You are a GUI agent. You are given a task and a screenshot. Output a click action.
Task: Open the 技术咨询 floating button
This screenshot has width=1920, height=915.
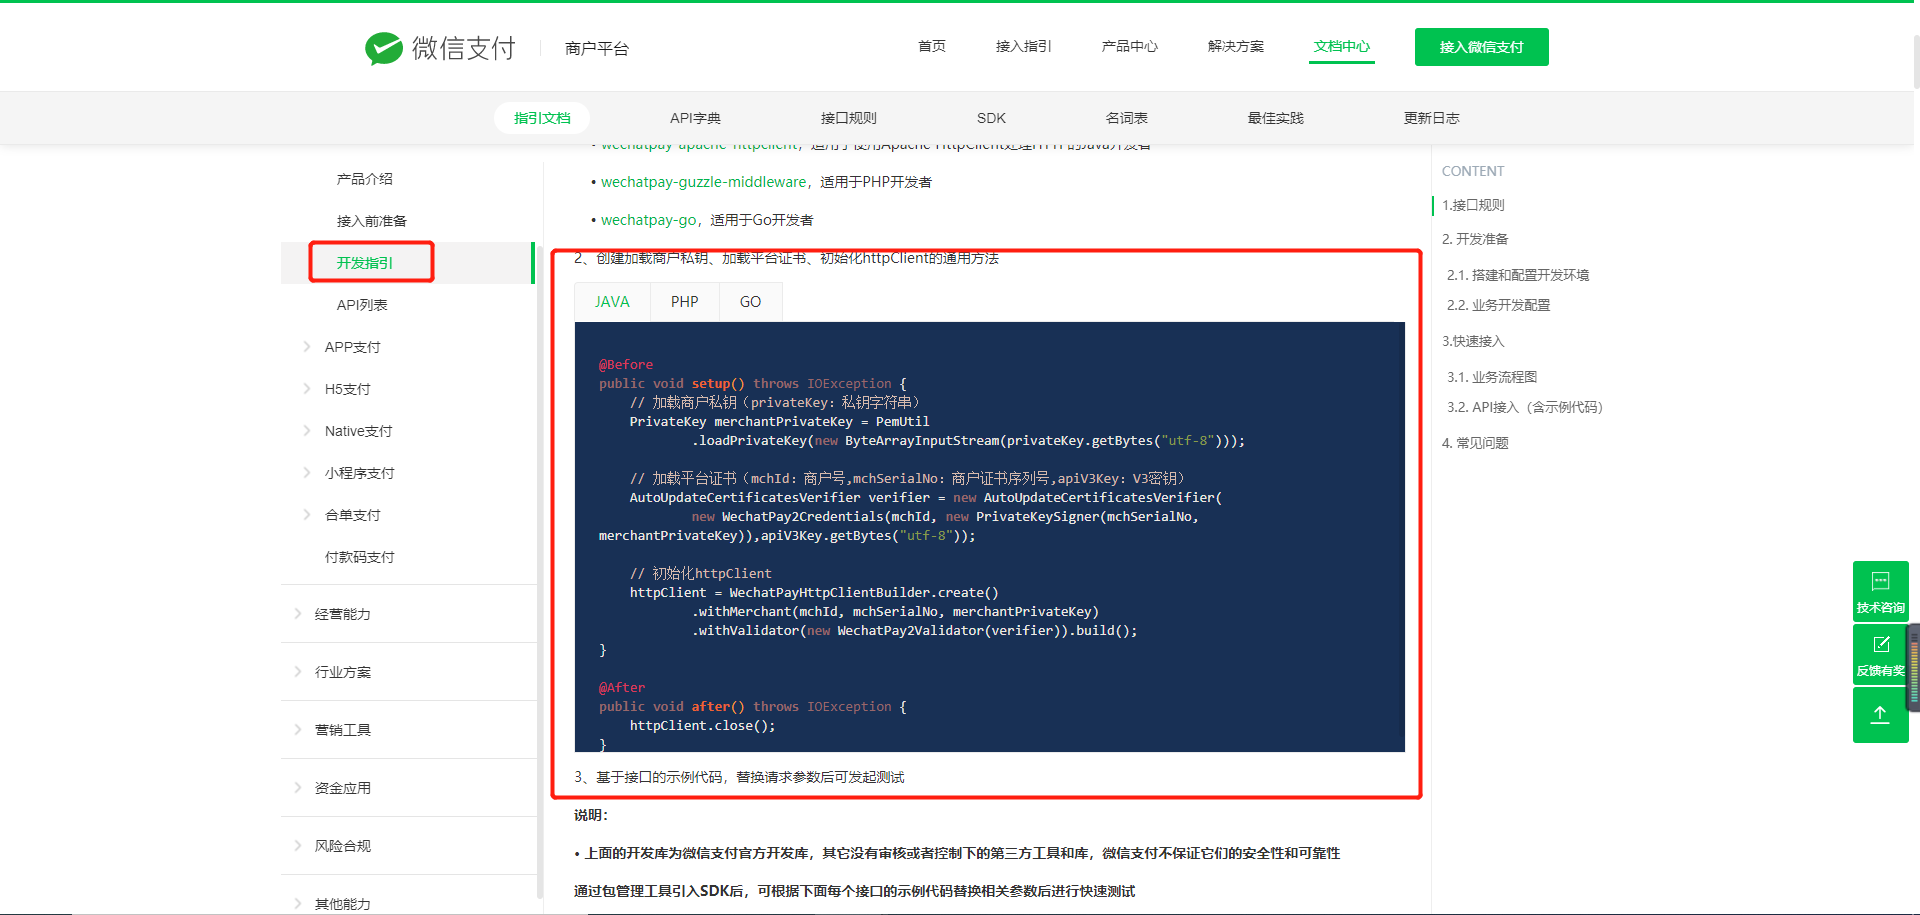tap(1880, 591)
